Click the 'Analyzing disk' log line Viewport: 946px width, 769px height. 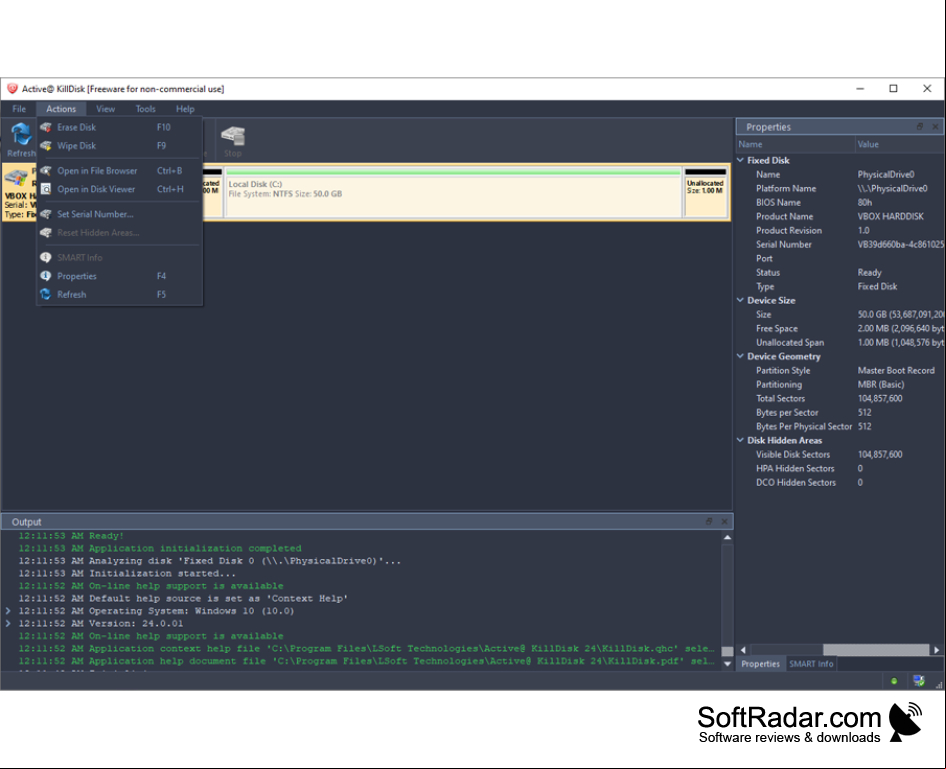coord(209,561)
